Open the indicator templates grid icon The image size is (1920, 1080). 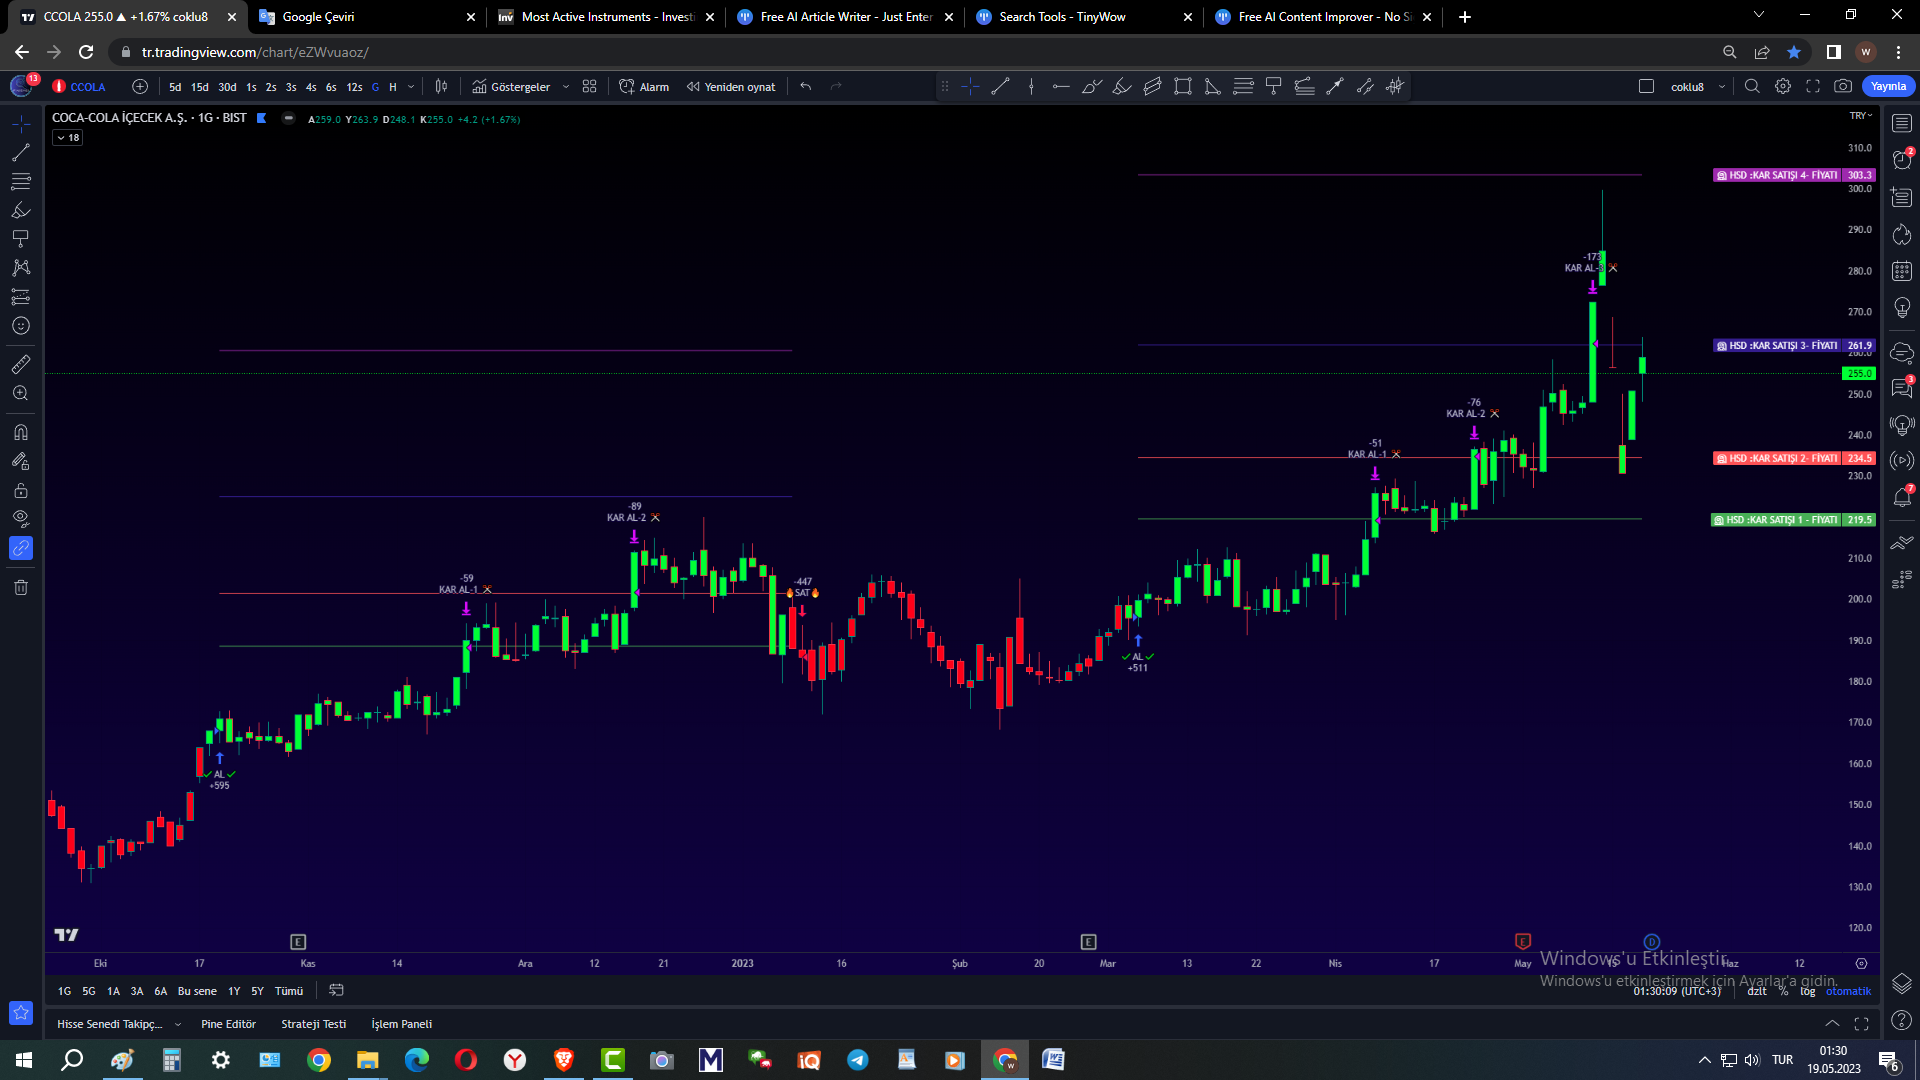(x=590, y=87)
